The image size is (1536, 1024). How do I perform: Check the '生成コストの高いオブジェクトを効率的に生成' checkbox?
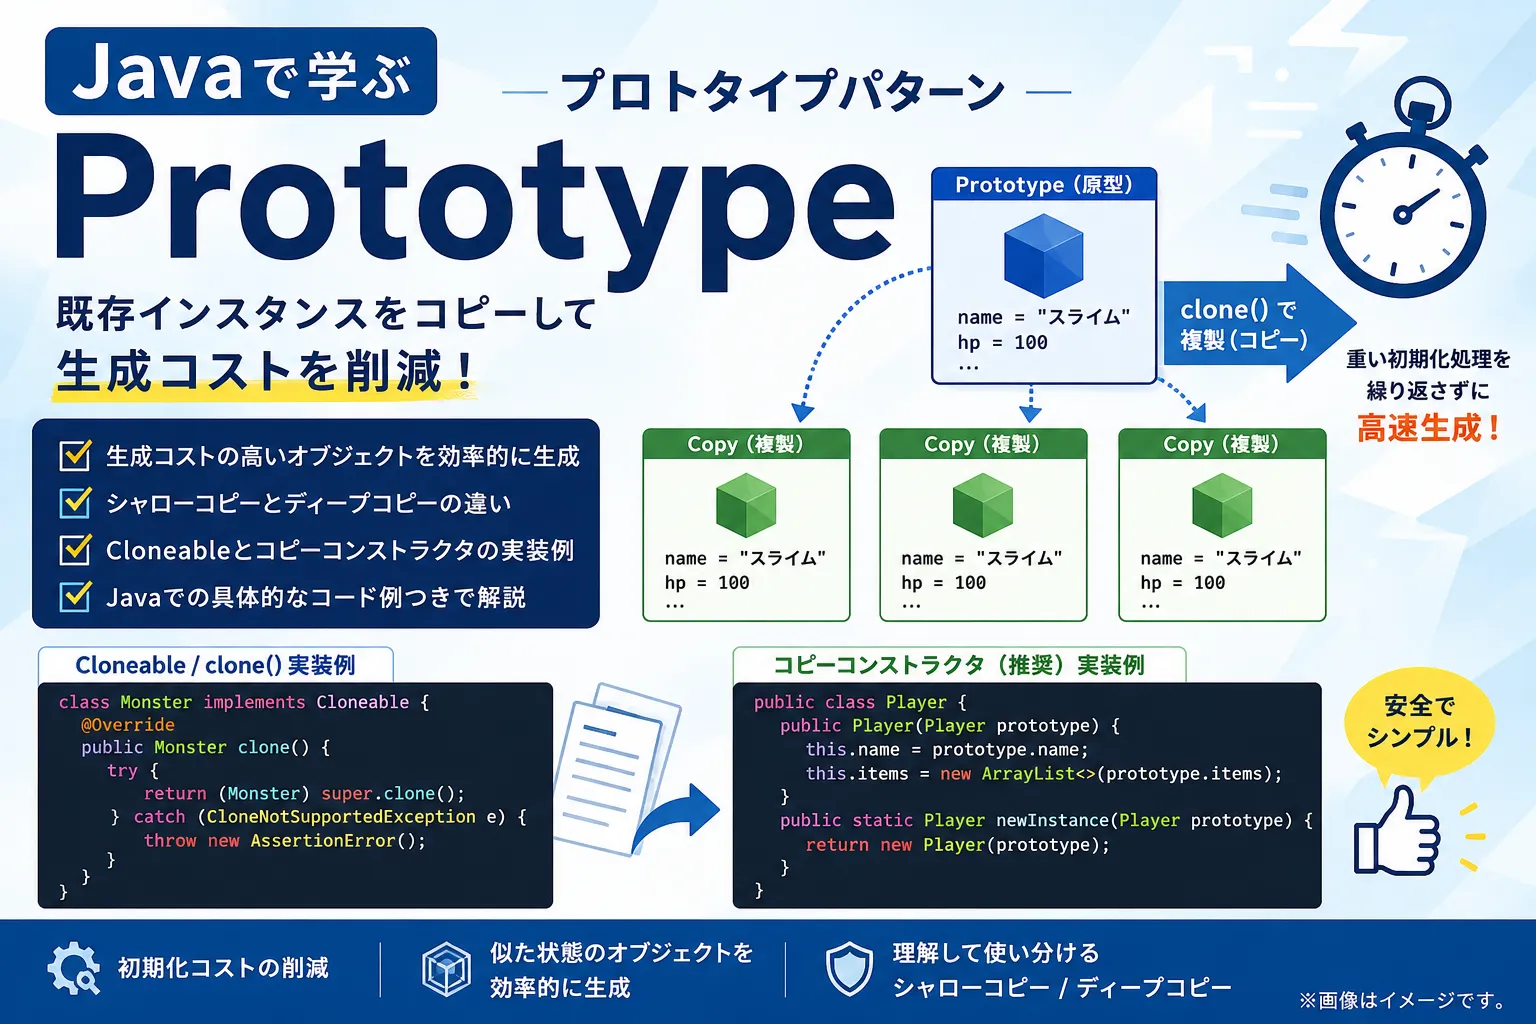click(x=76, y=456)
